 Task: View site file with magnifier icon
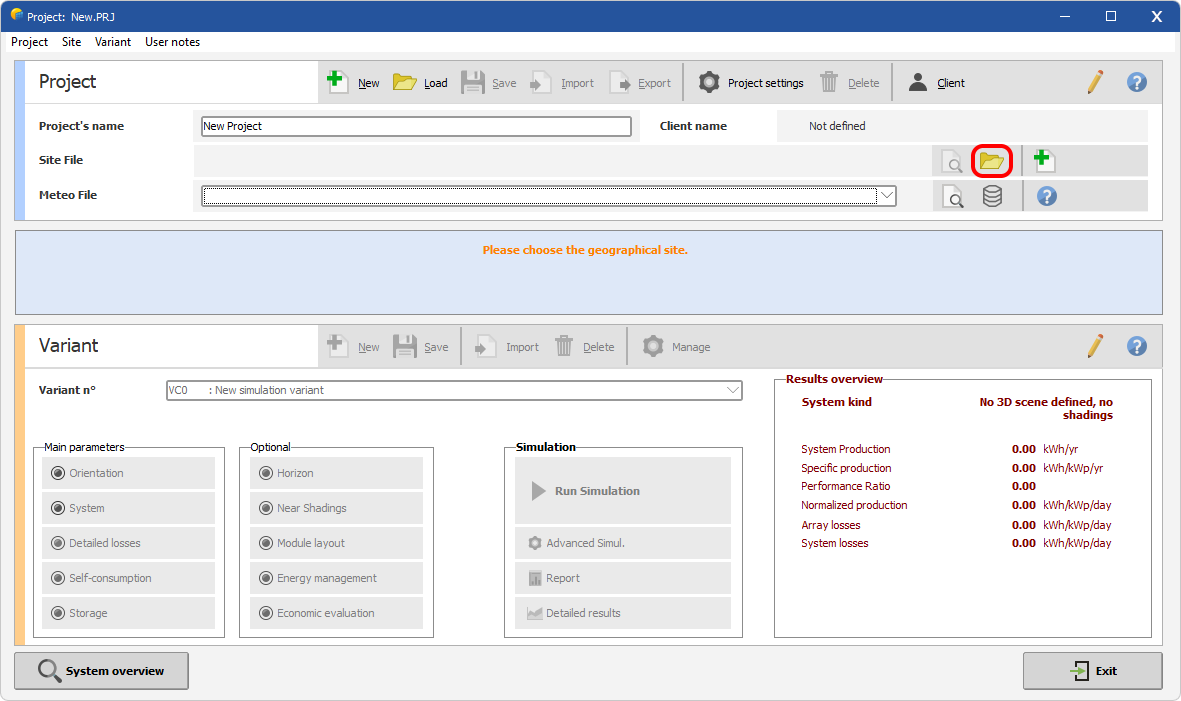(952, 161)
